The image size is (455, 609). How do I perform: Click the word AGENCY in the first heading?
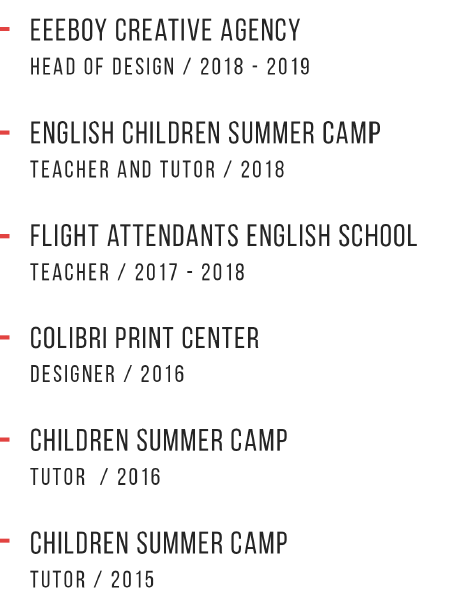(260, 30)
